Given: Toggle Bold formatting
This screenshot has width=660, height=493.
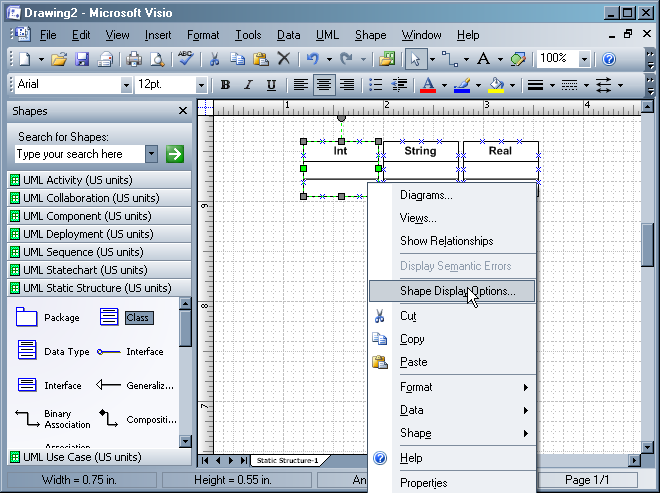Looking at the screenshot, I should point(225,85).
